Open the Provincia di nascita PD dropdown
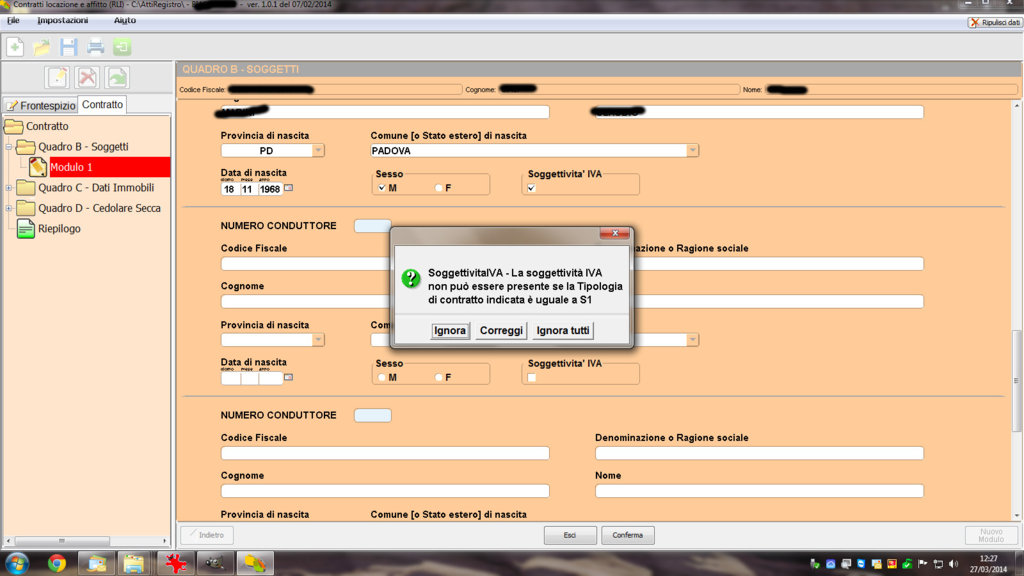The height and width of the screenshot is (576, 1024). point(318,150)
